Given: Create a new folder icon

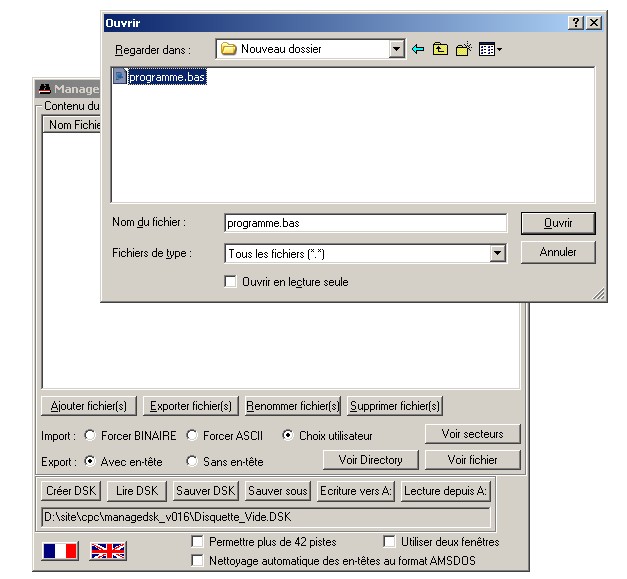Looking at the screenshot, I should [464, 49].
